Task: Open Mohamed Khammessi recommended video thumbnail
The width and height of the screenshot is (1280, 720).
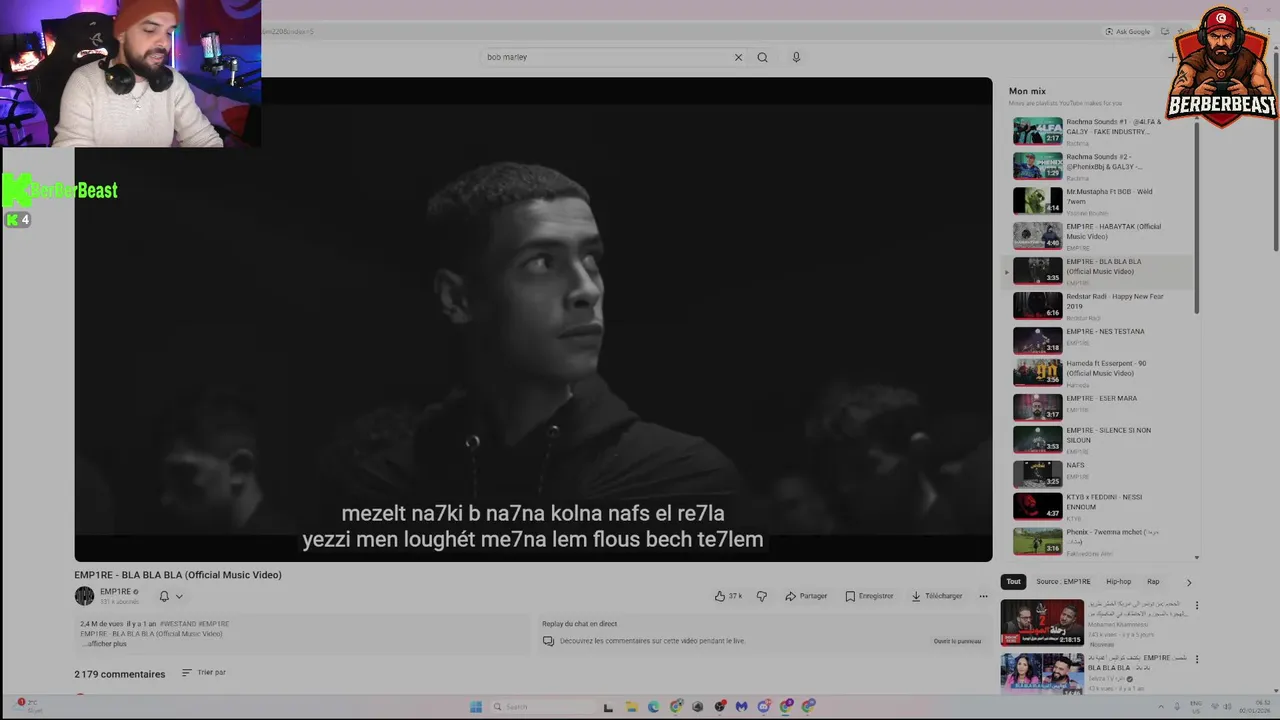Action: [1042, 622]
